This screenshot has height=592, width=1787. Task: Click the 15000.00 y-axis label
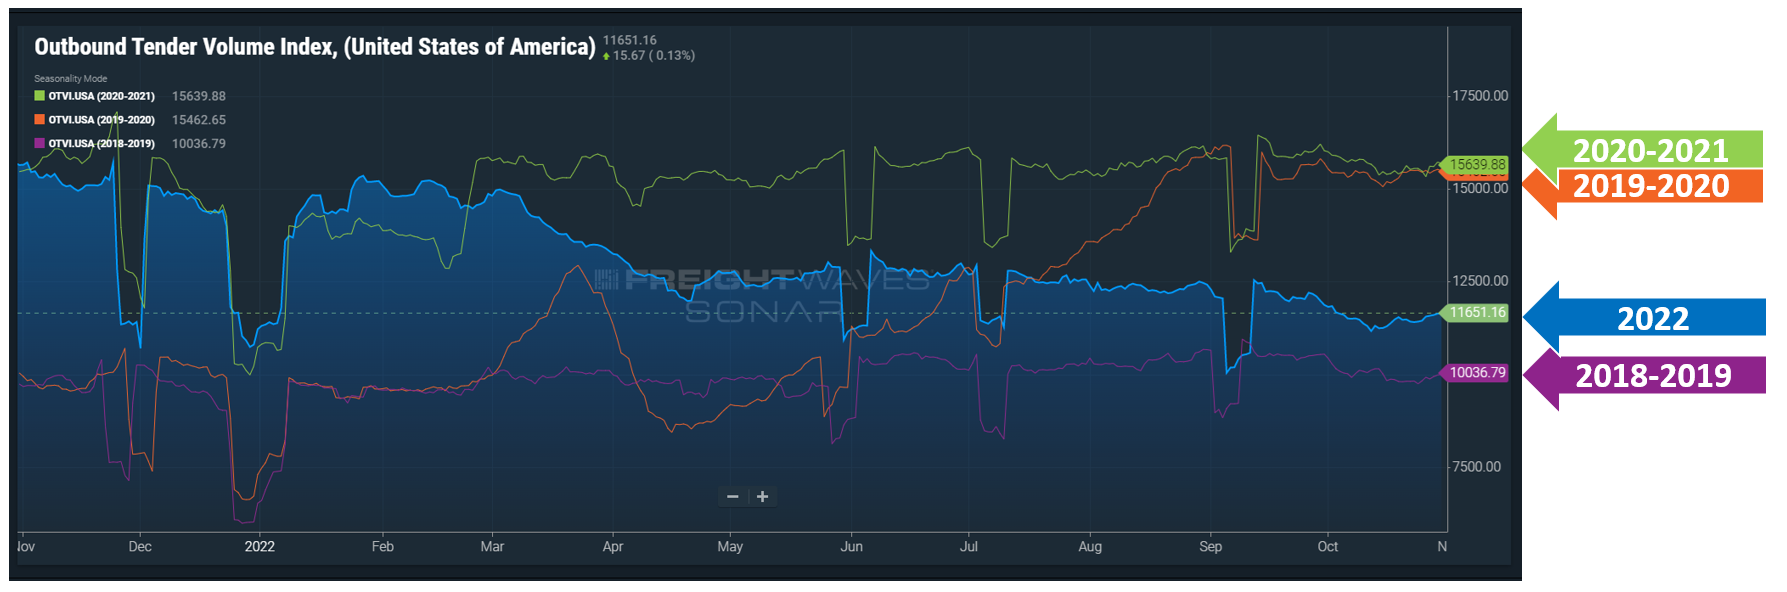click(x=1480, y=188)
